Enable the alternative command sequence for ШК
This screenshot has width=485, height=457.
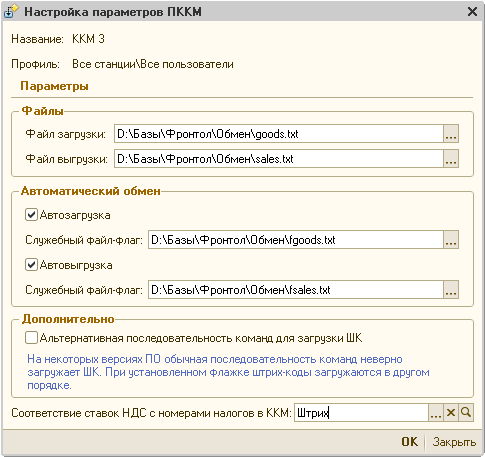point(31,338)
